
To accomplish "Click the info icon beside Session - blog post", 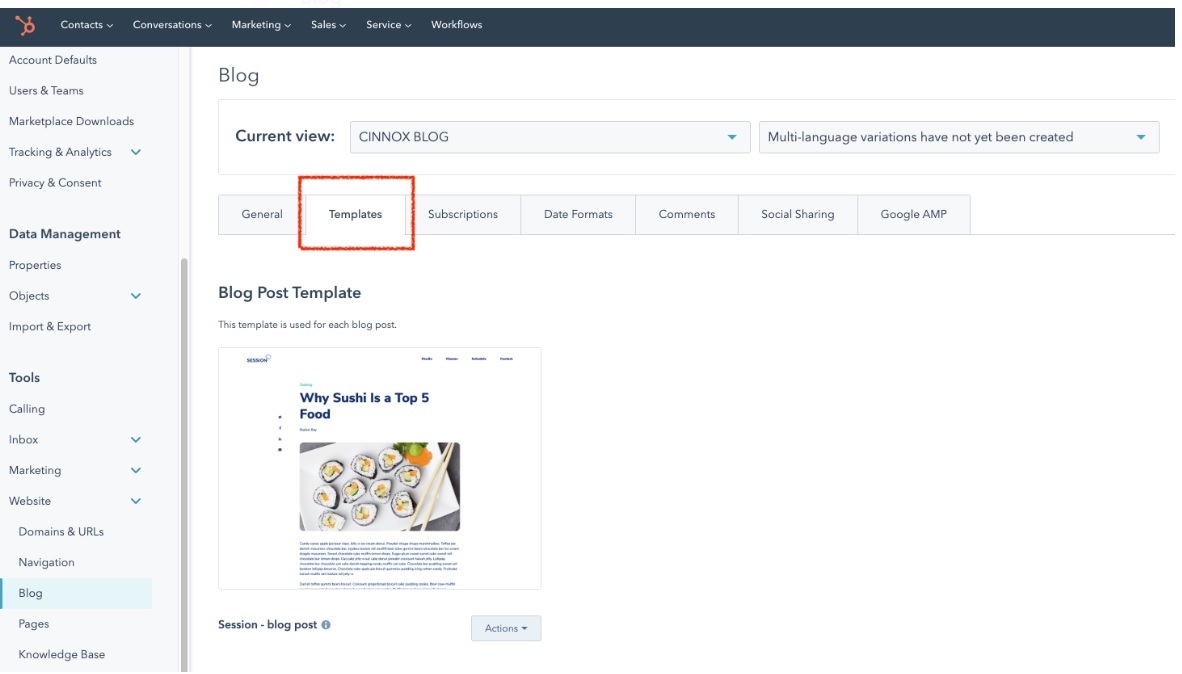I will (x=326, y=625).
